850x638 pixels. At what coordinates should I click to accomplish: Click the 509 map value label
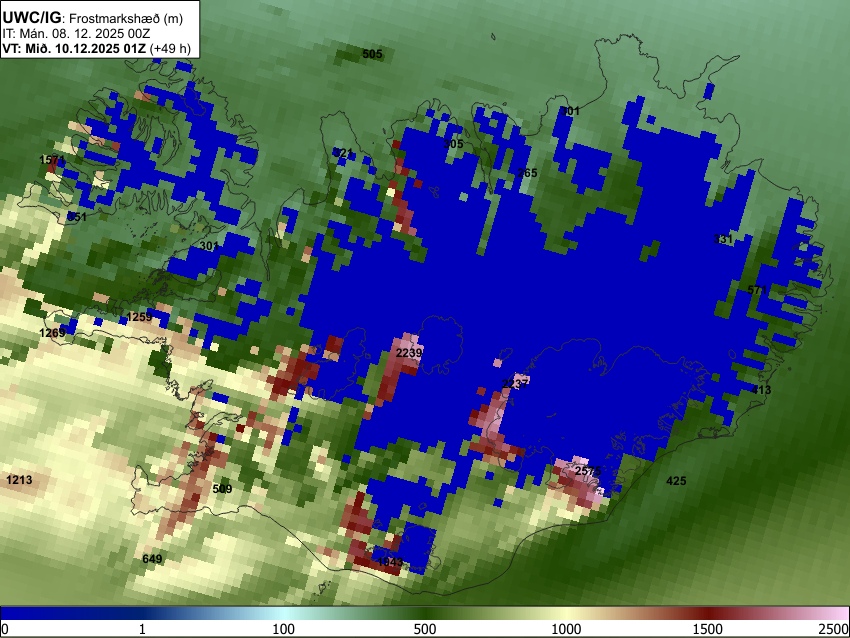tap(222, 489)
